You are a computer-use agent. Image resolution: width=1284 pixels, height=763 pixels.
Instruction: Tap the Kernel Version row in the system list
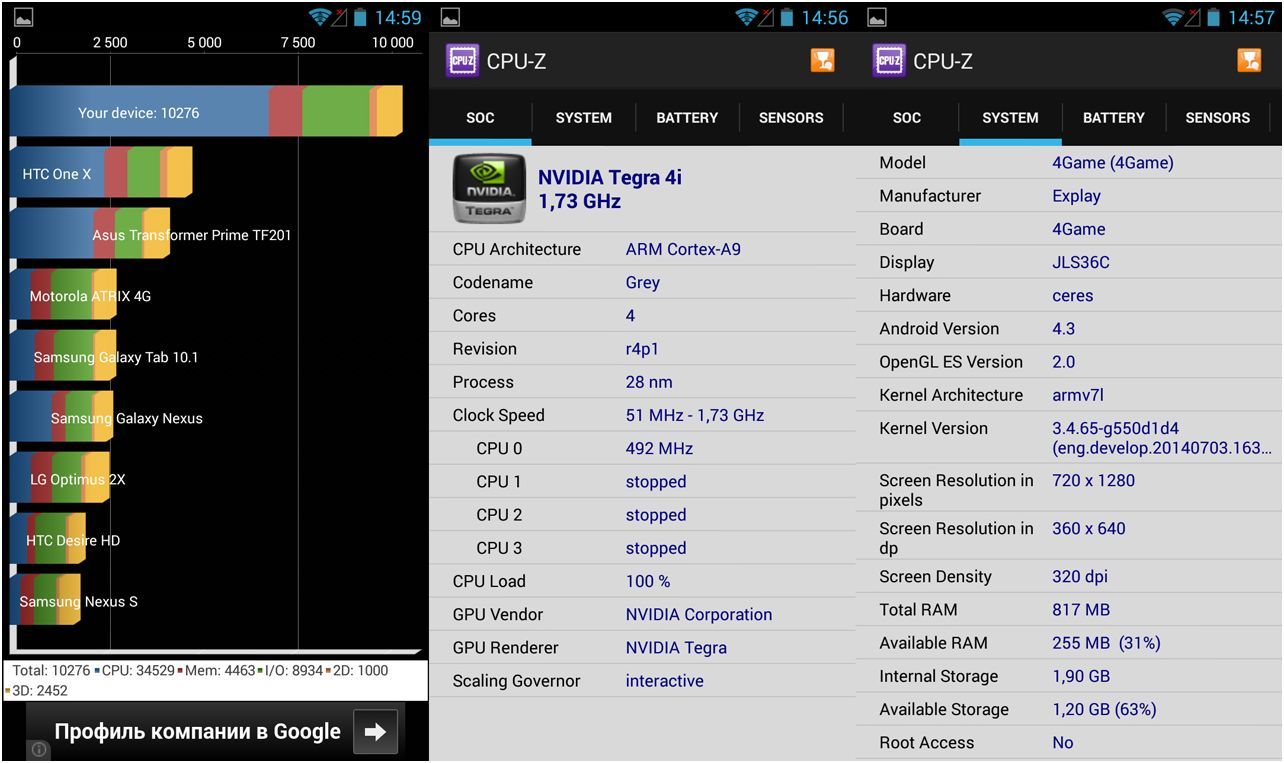tap(1068, 438)
